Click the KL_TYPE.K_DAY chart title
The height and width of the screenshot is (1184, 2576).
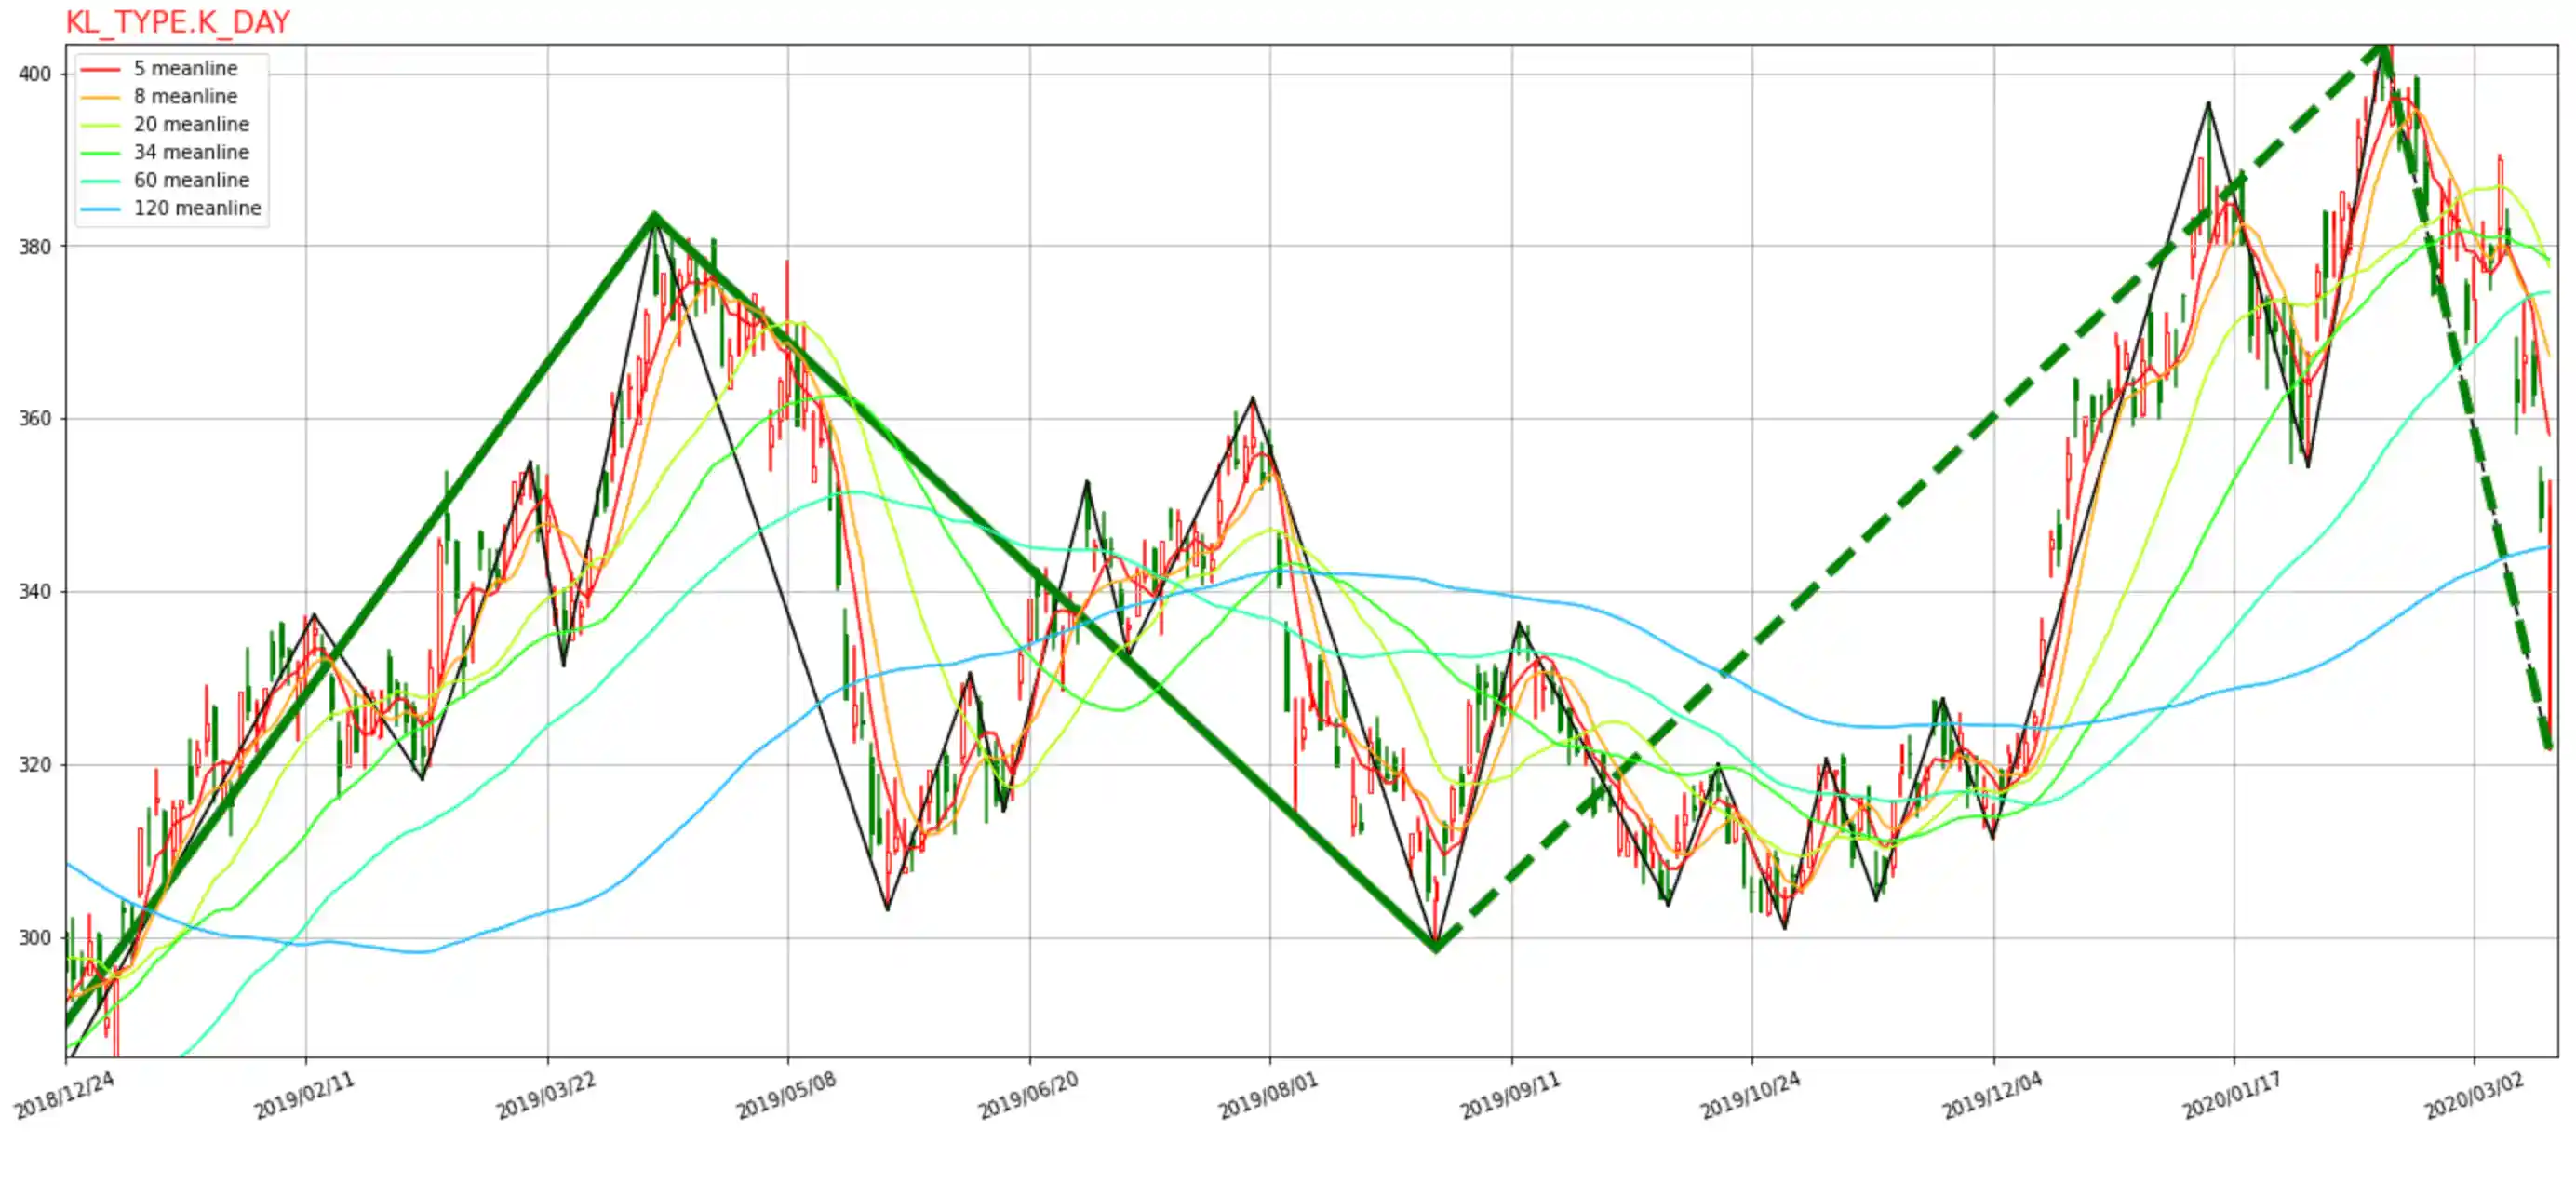click(x=177, y=21)
